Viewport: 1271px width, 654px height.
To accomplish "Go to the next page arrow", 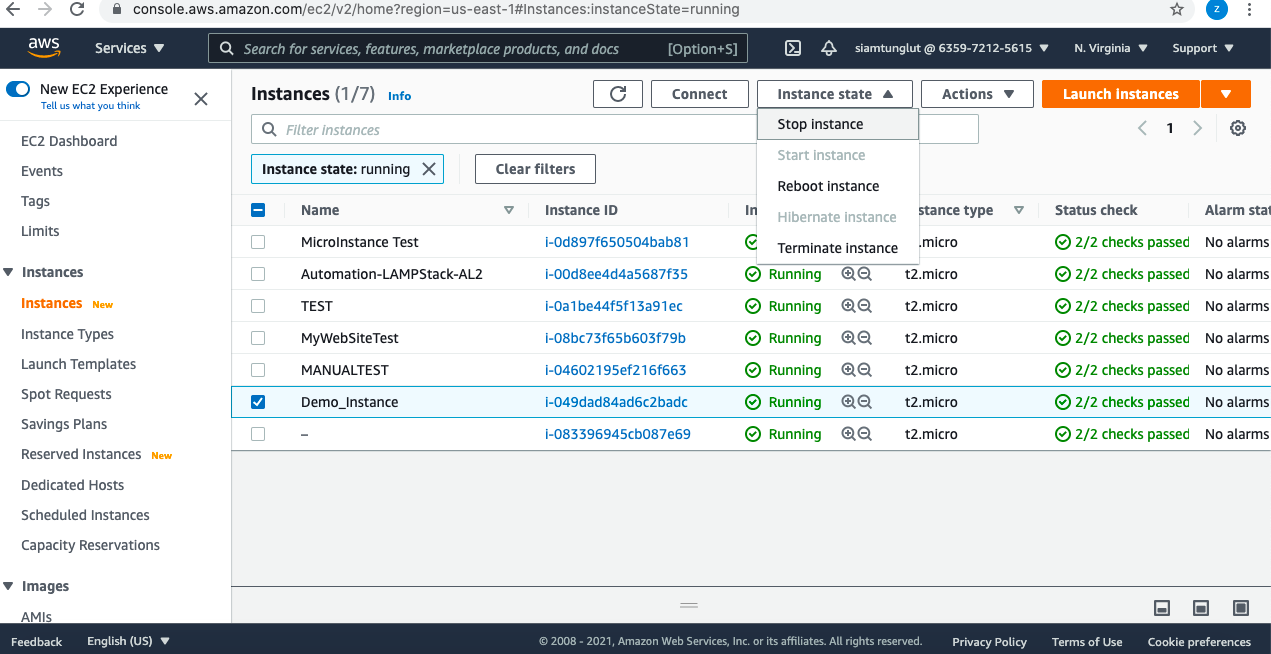I will [1197, 128].
